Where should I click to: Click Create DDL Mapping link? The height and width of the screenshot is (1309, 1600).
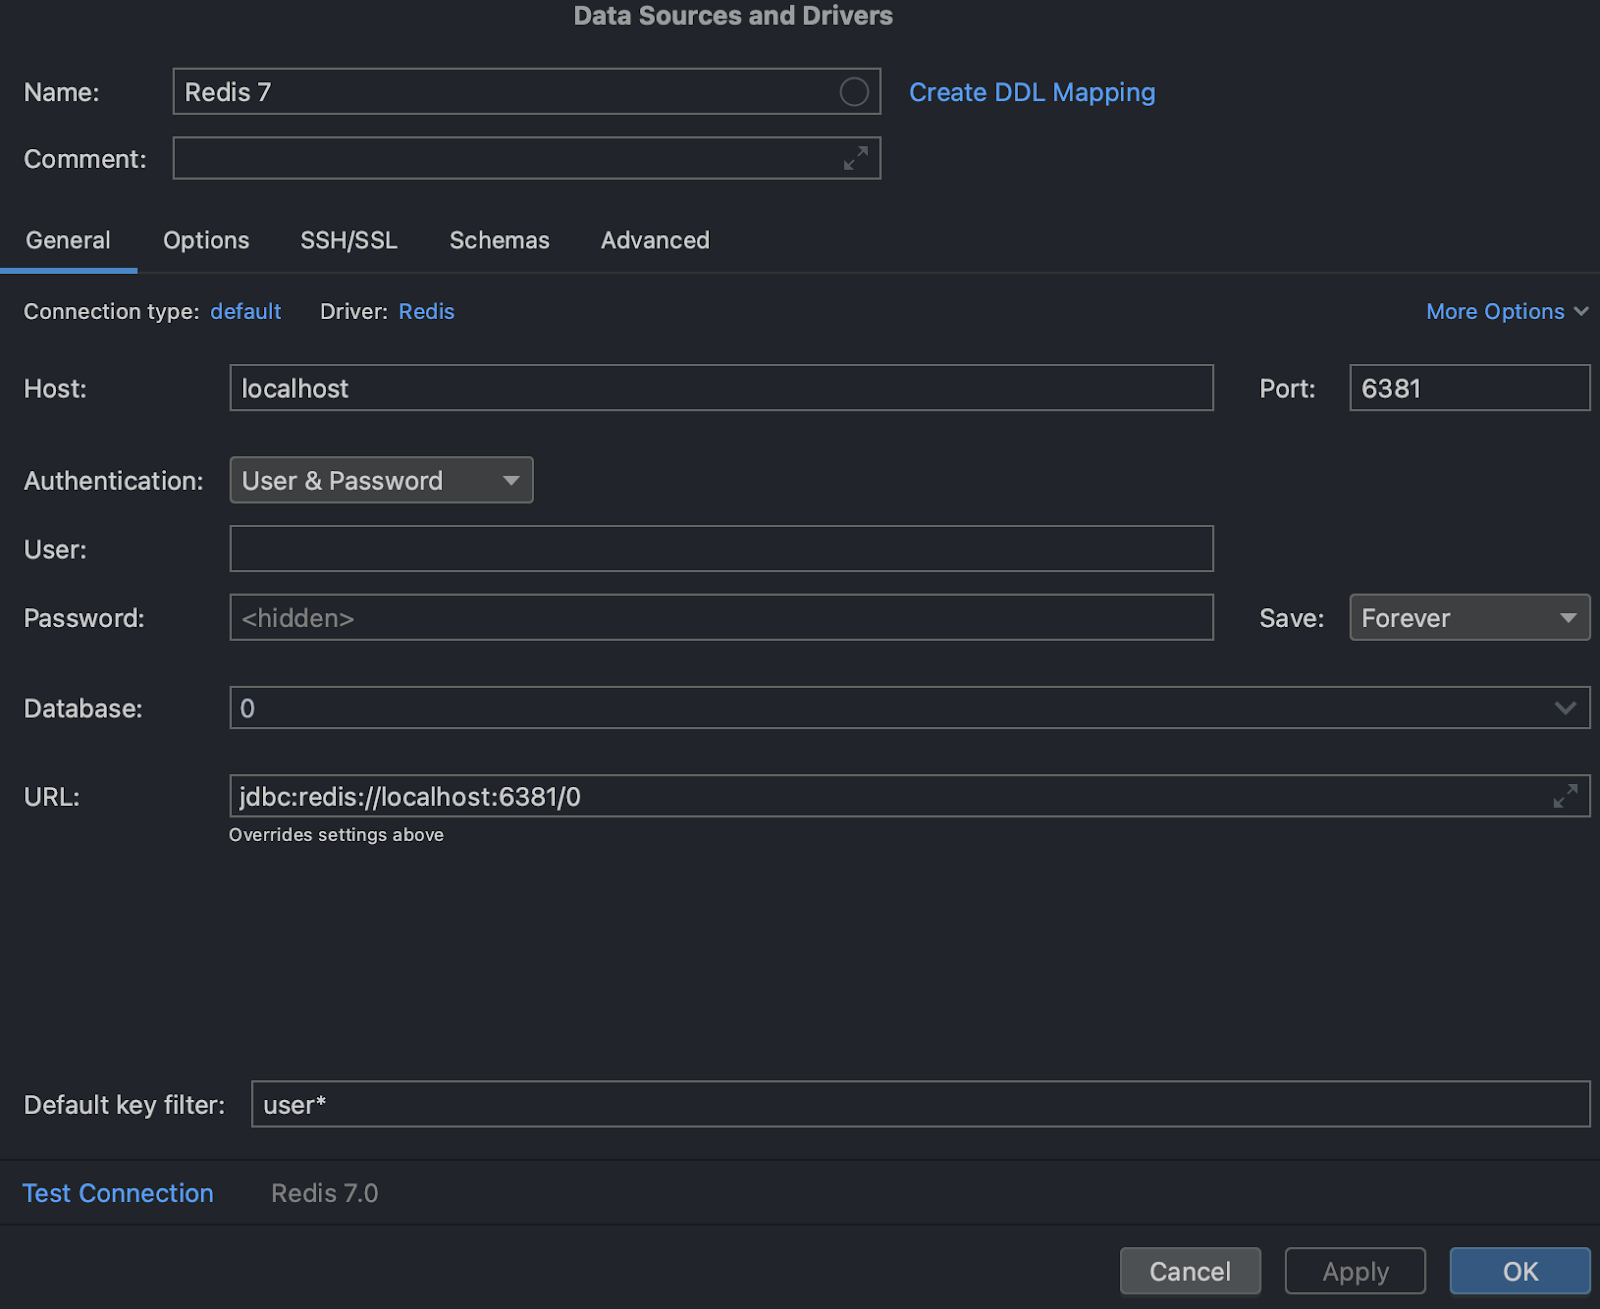1031,93
